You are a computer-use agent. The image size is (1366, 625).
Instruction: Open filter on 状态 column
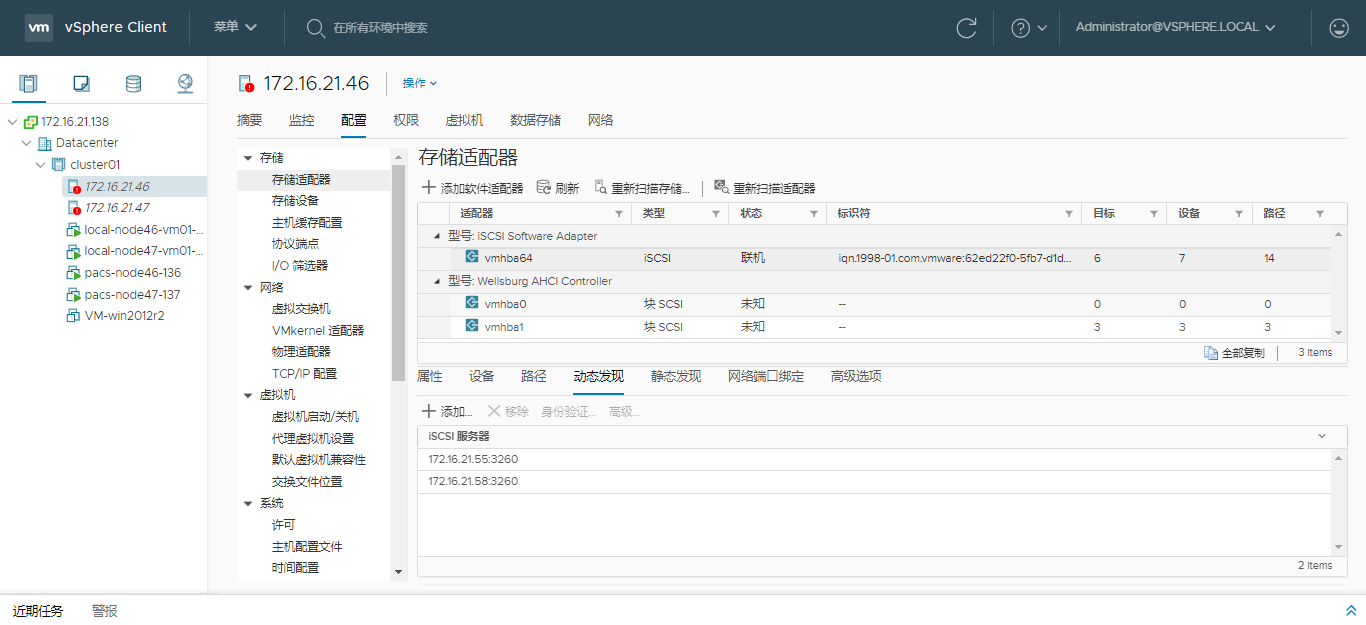[812, 214]
